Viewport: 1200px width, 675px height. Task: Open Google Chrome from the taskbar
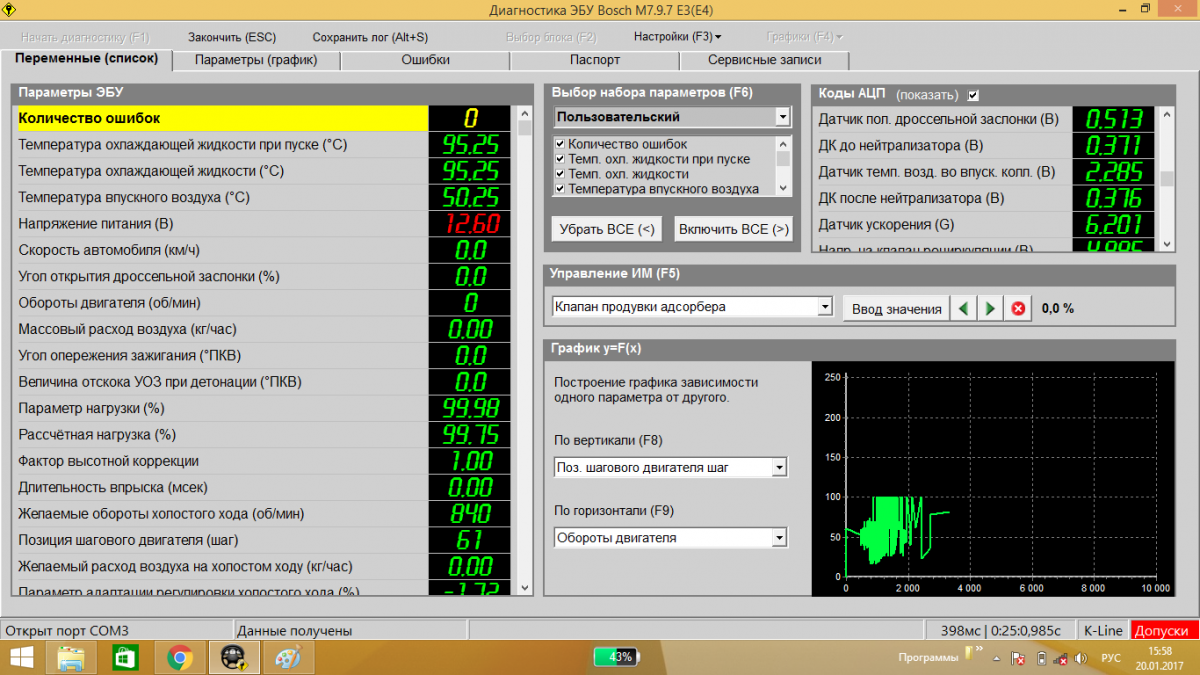(180, 657)
